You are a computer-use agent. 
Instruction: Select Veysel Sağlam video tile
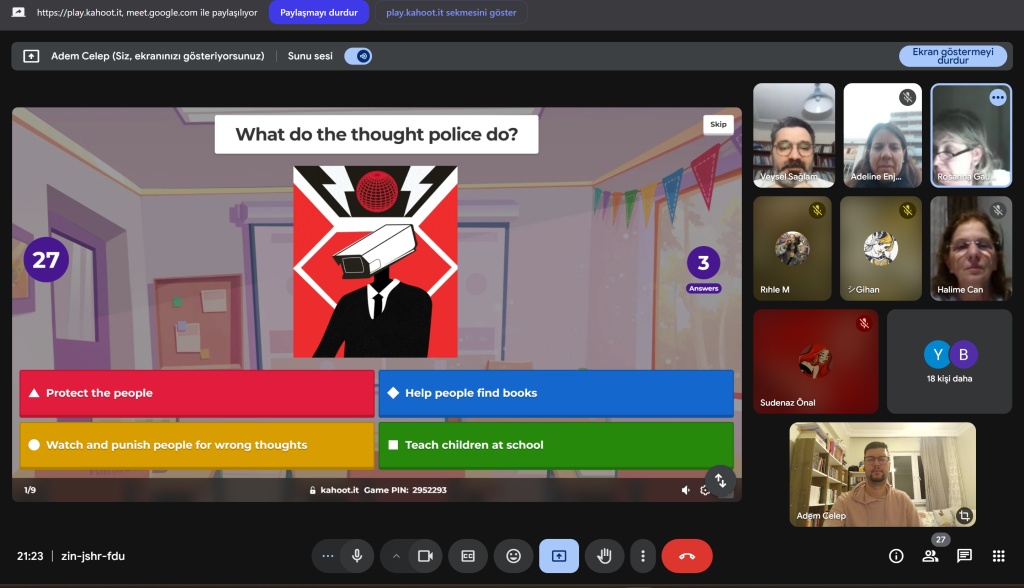[793, 135]
